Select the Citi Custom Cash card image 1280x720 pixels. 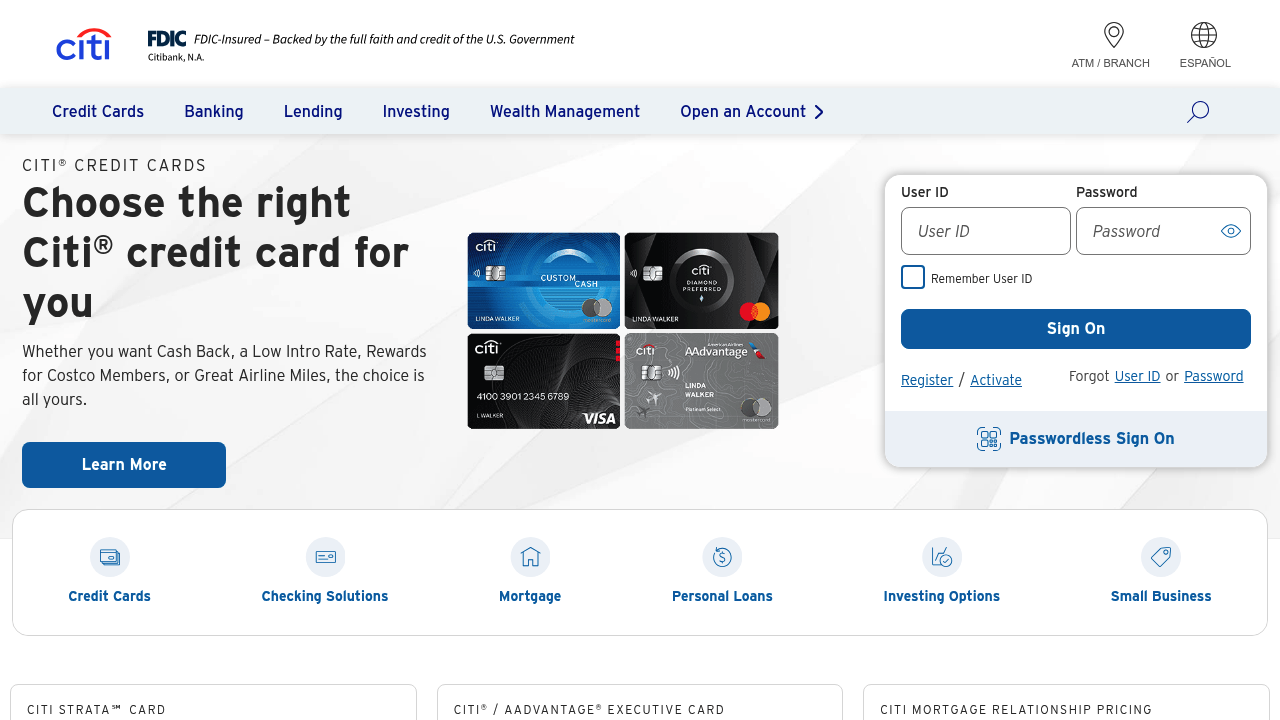click(x=544, y=281)
